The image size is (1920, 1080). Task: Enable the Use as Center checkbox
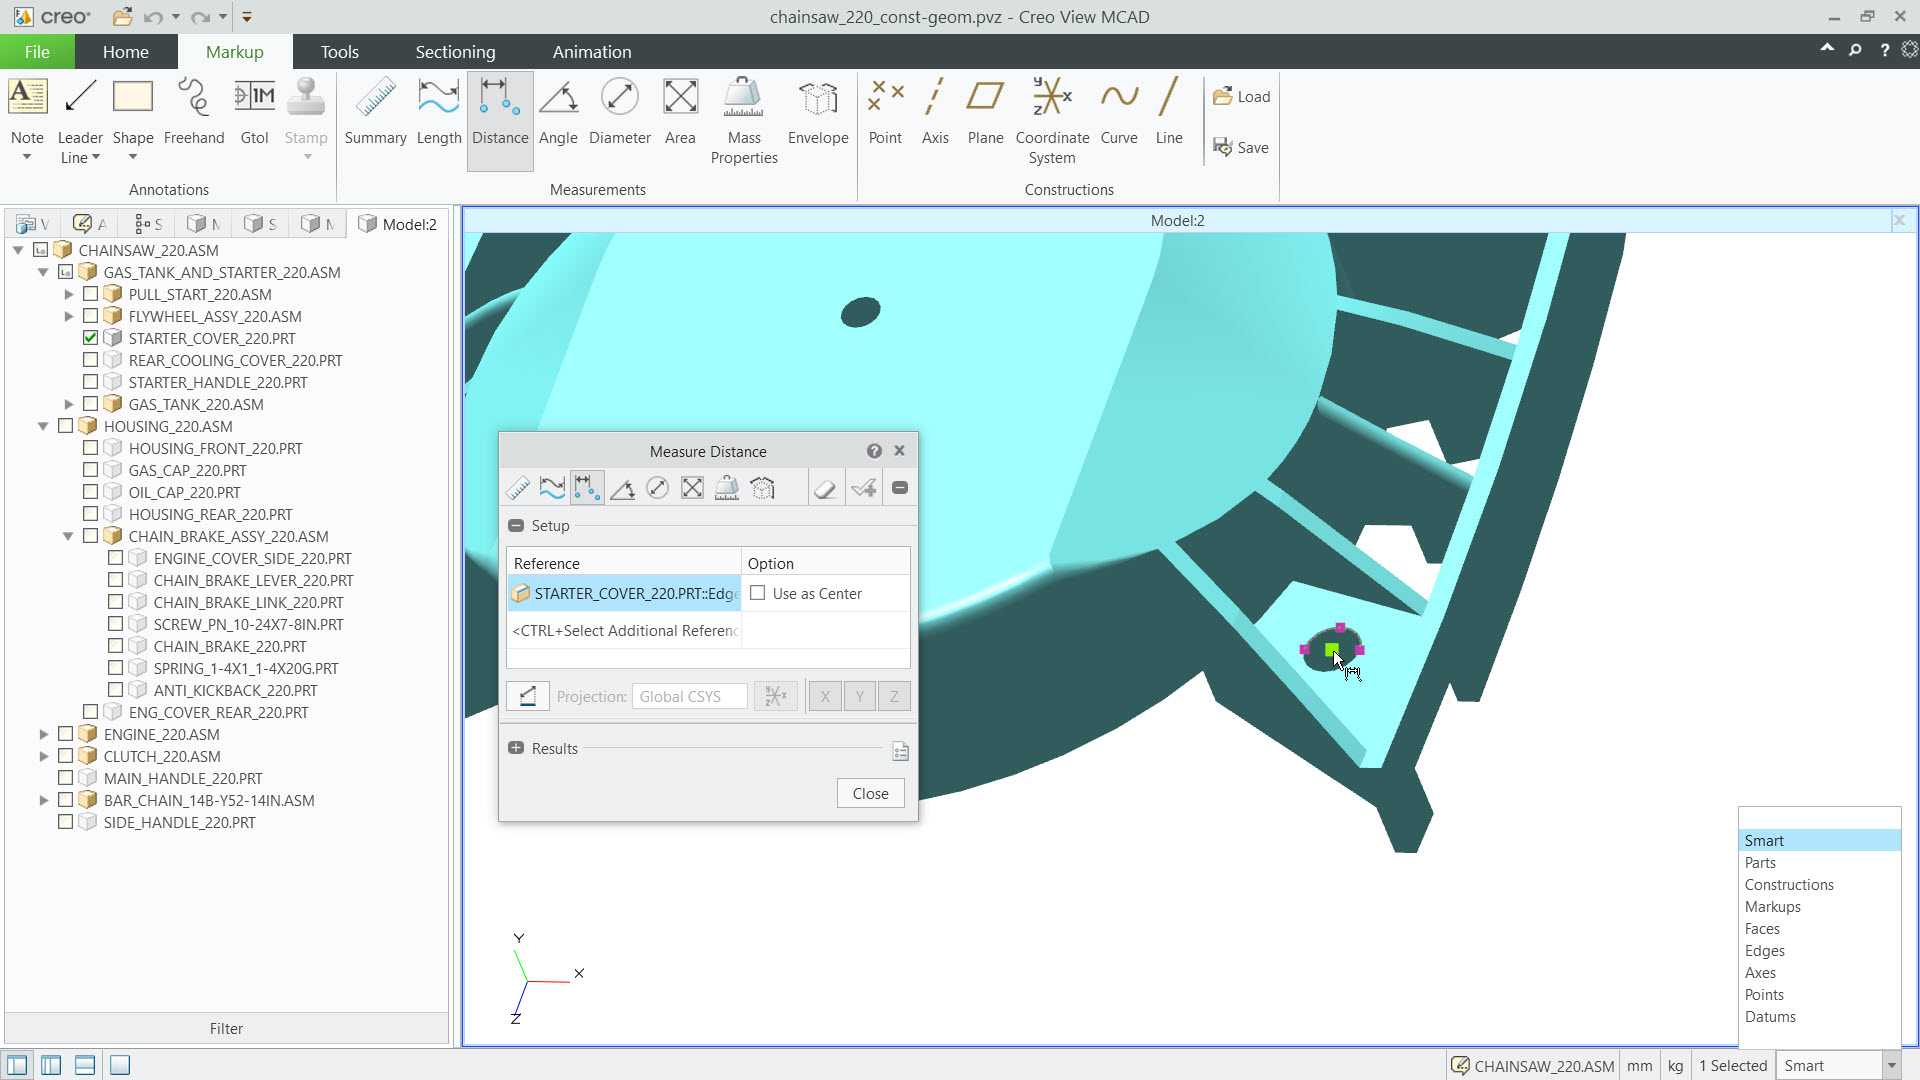coord(758,593)
